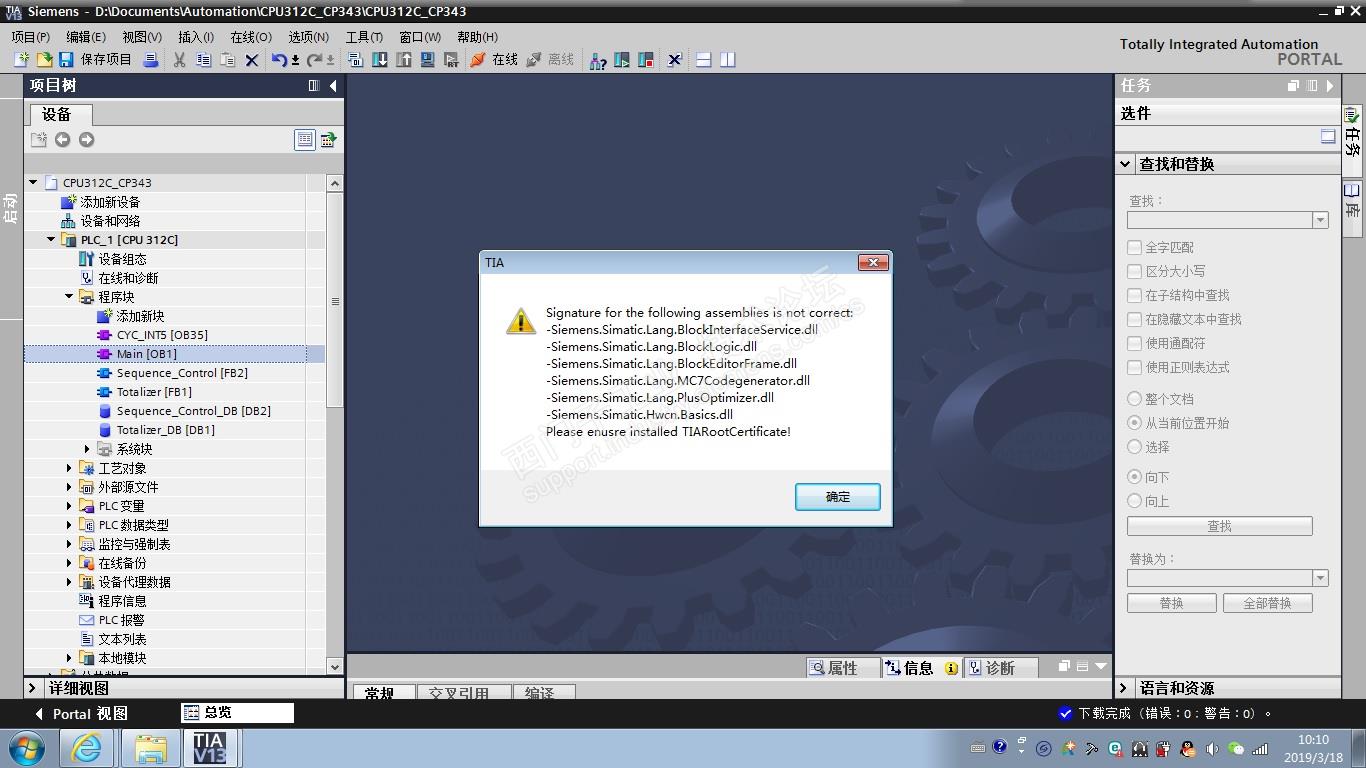
Task: Click the print icon in the toolbar
Action: tap(151, 60)
